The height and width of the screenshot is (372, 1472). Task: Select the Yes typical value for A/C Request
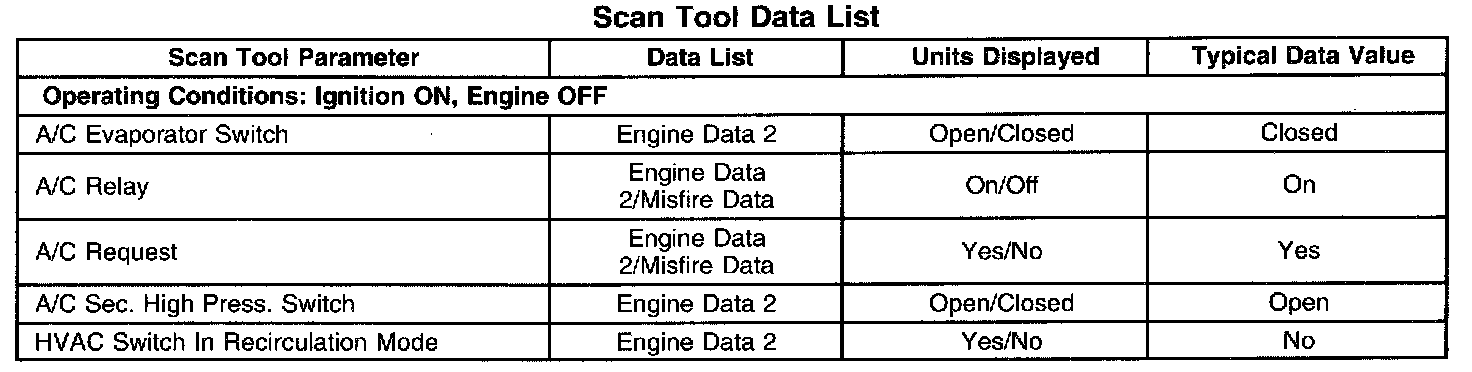coord(1300,251)
